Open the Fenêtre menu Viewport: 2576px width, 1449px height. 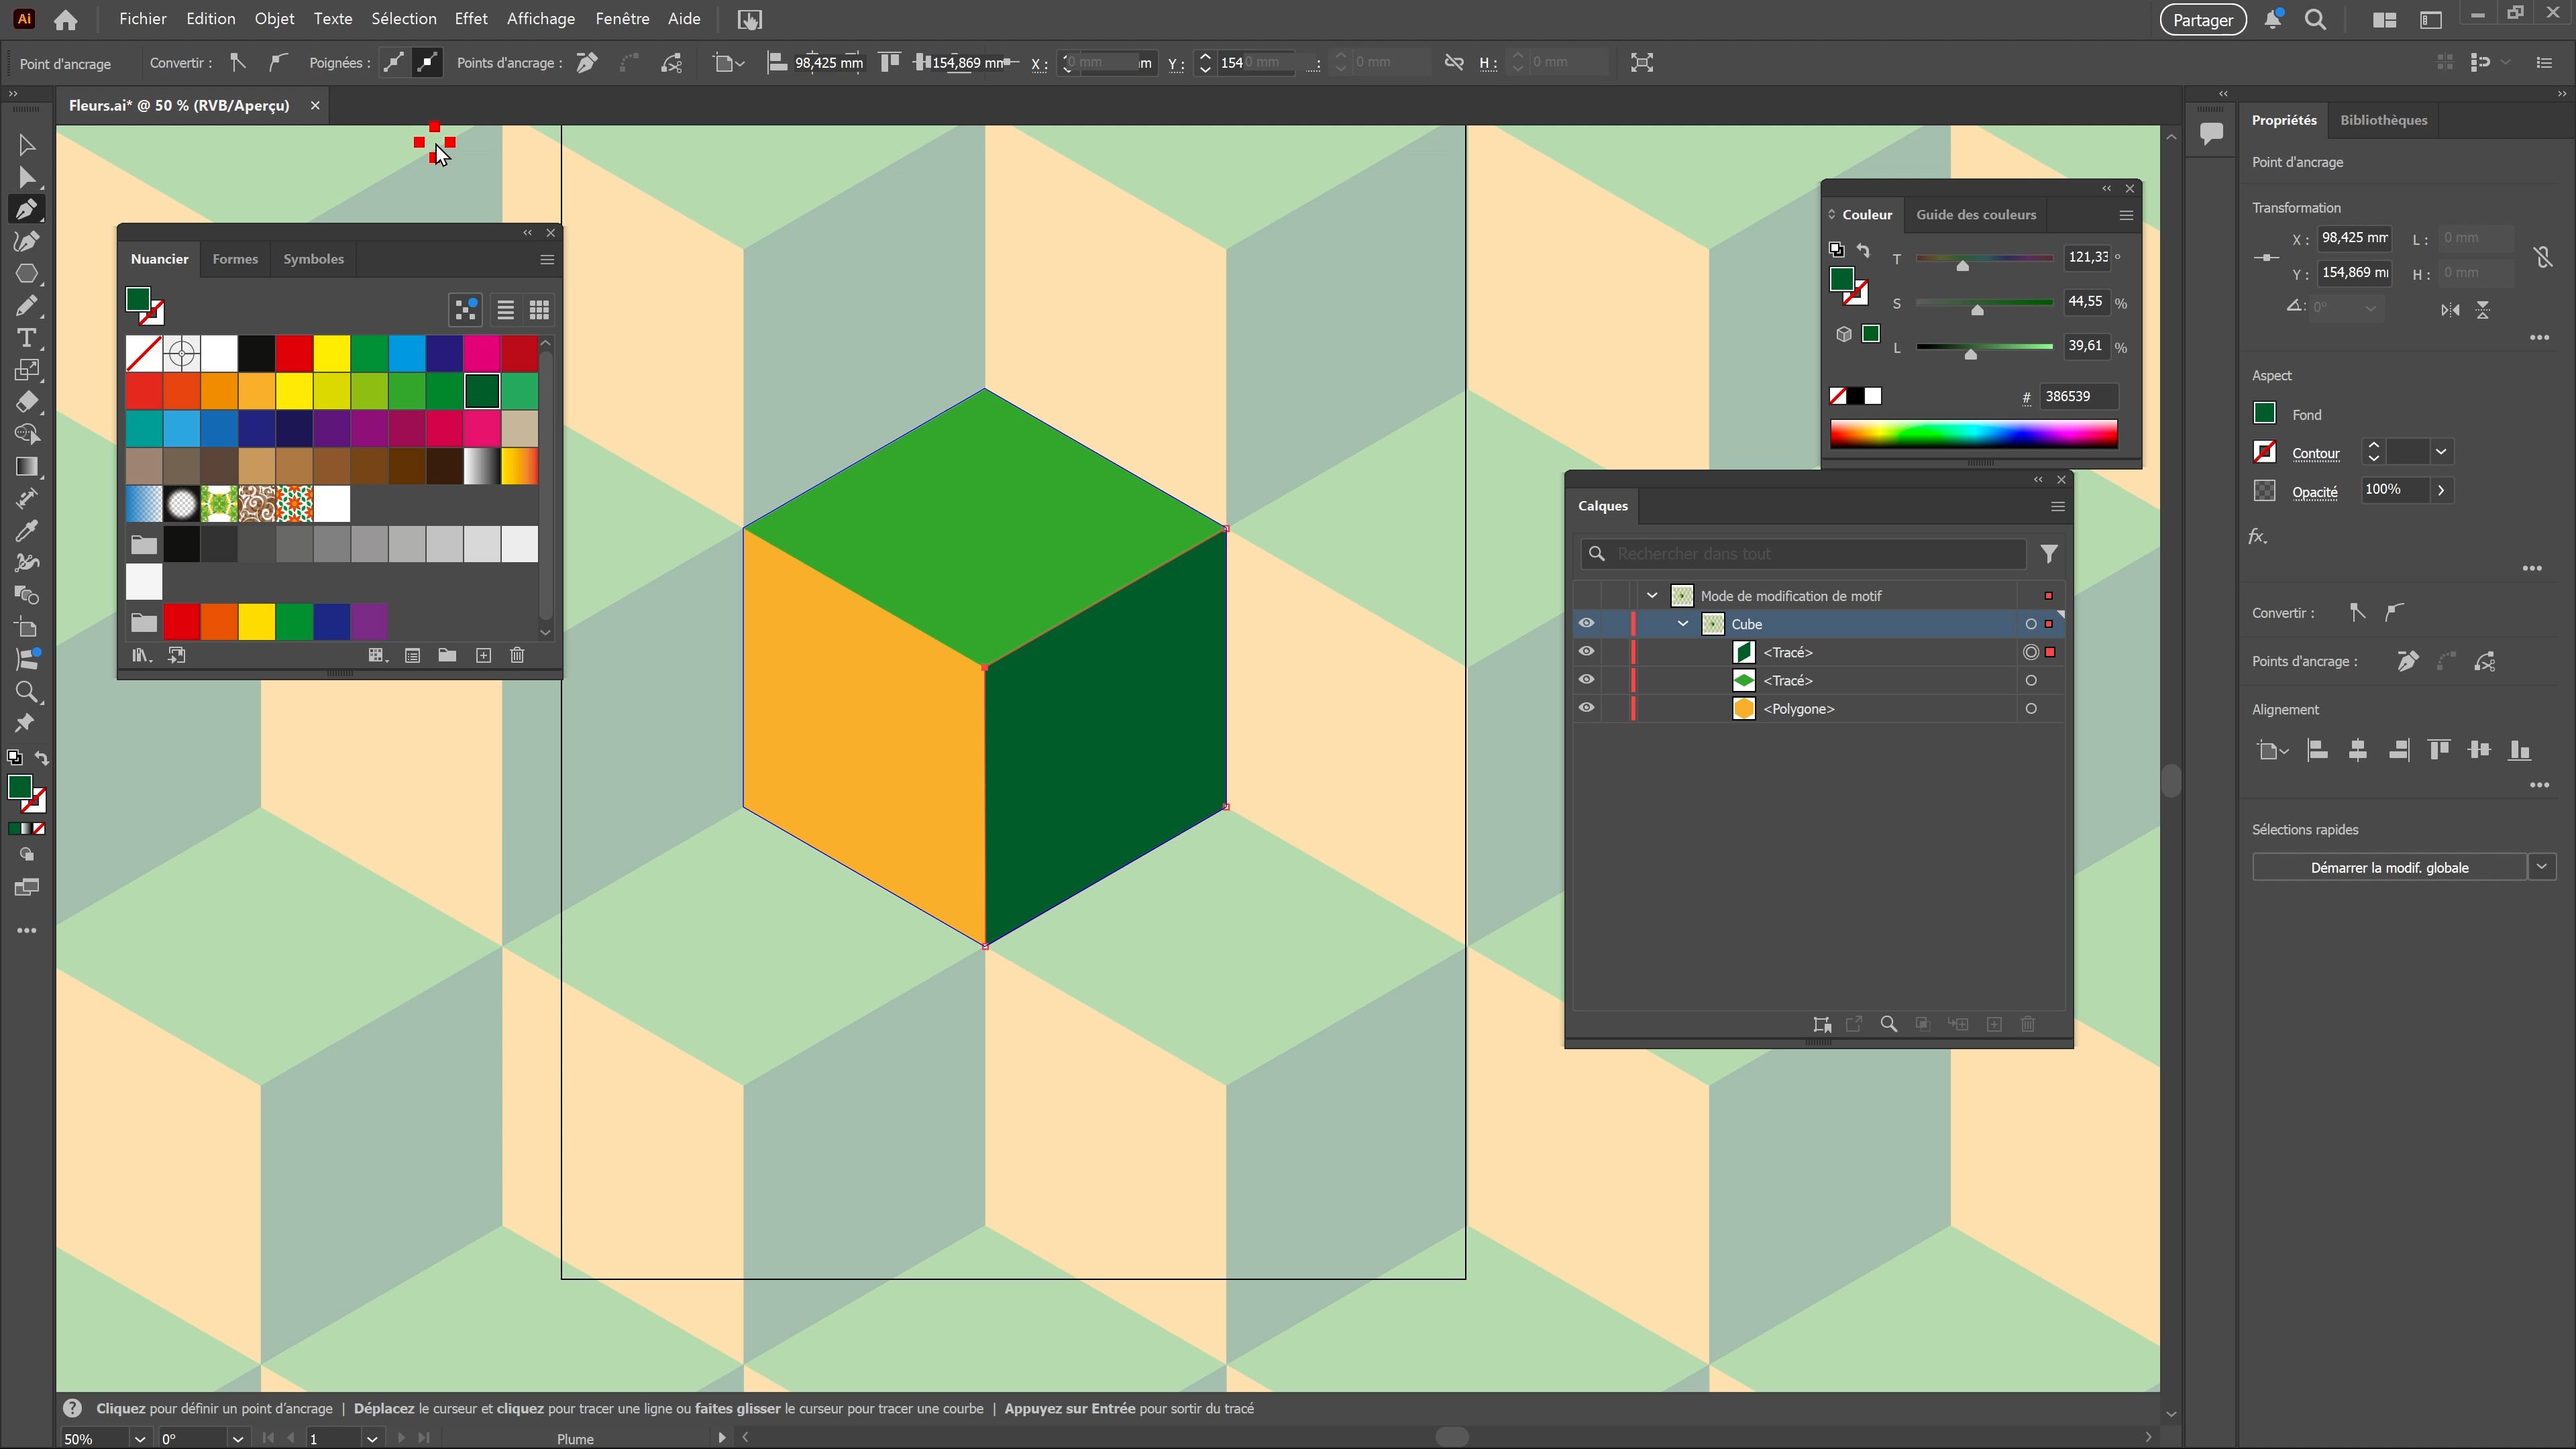621,19
